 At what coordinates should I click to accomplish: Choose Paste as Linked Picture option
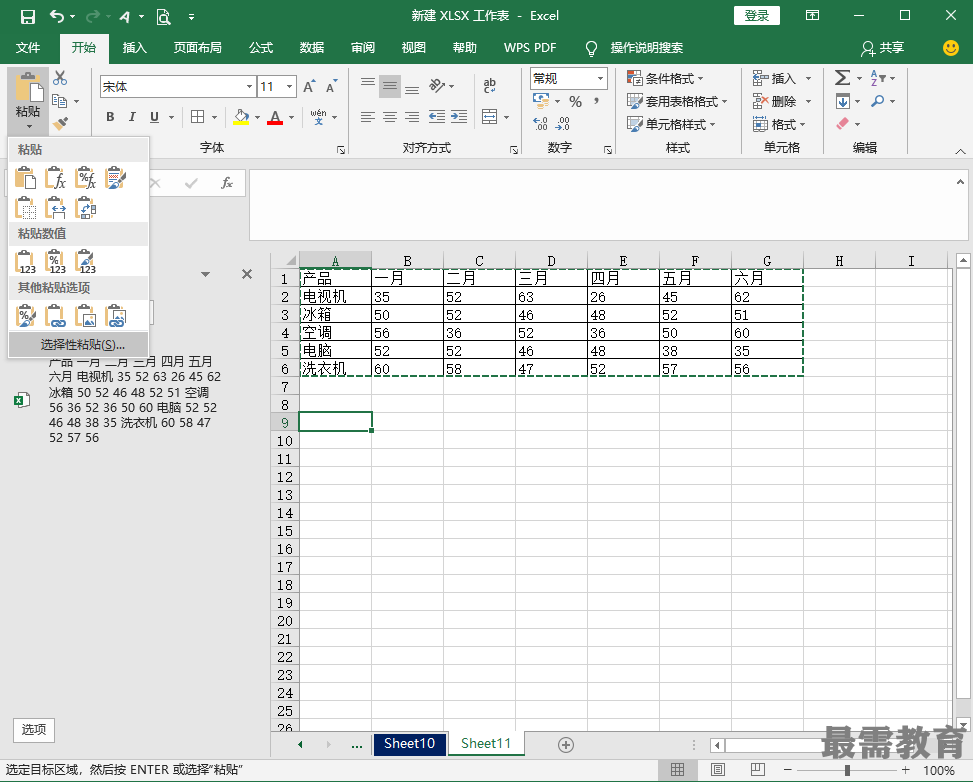pyautogui.click(x=115, y=316)
